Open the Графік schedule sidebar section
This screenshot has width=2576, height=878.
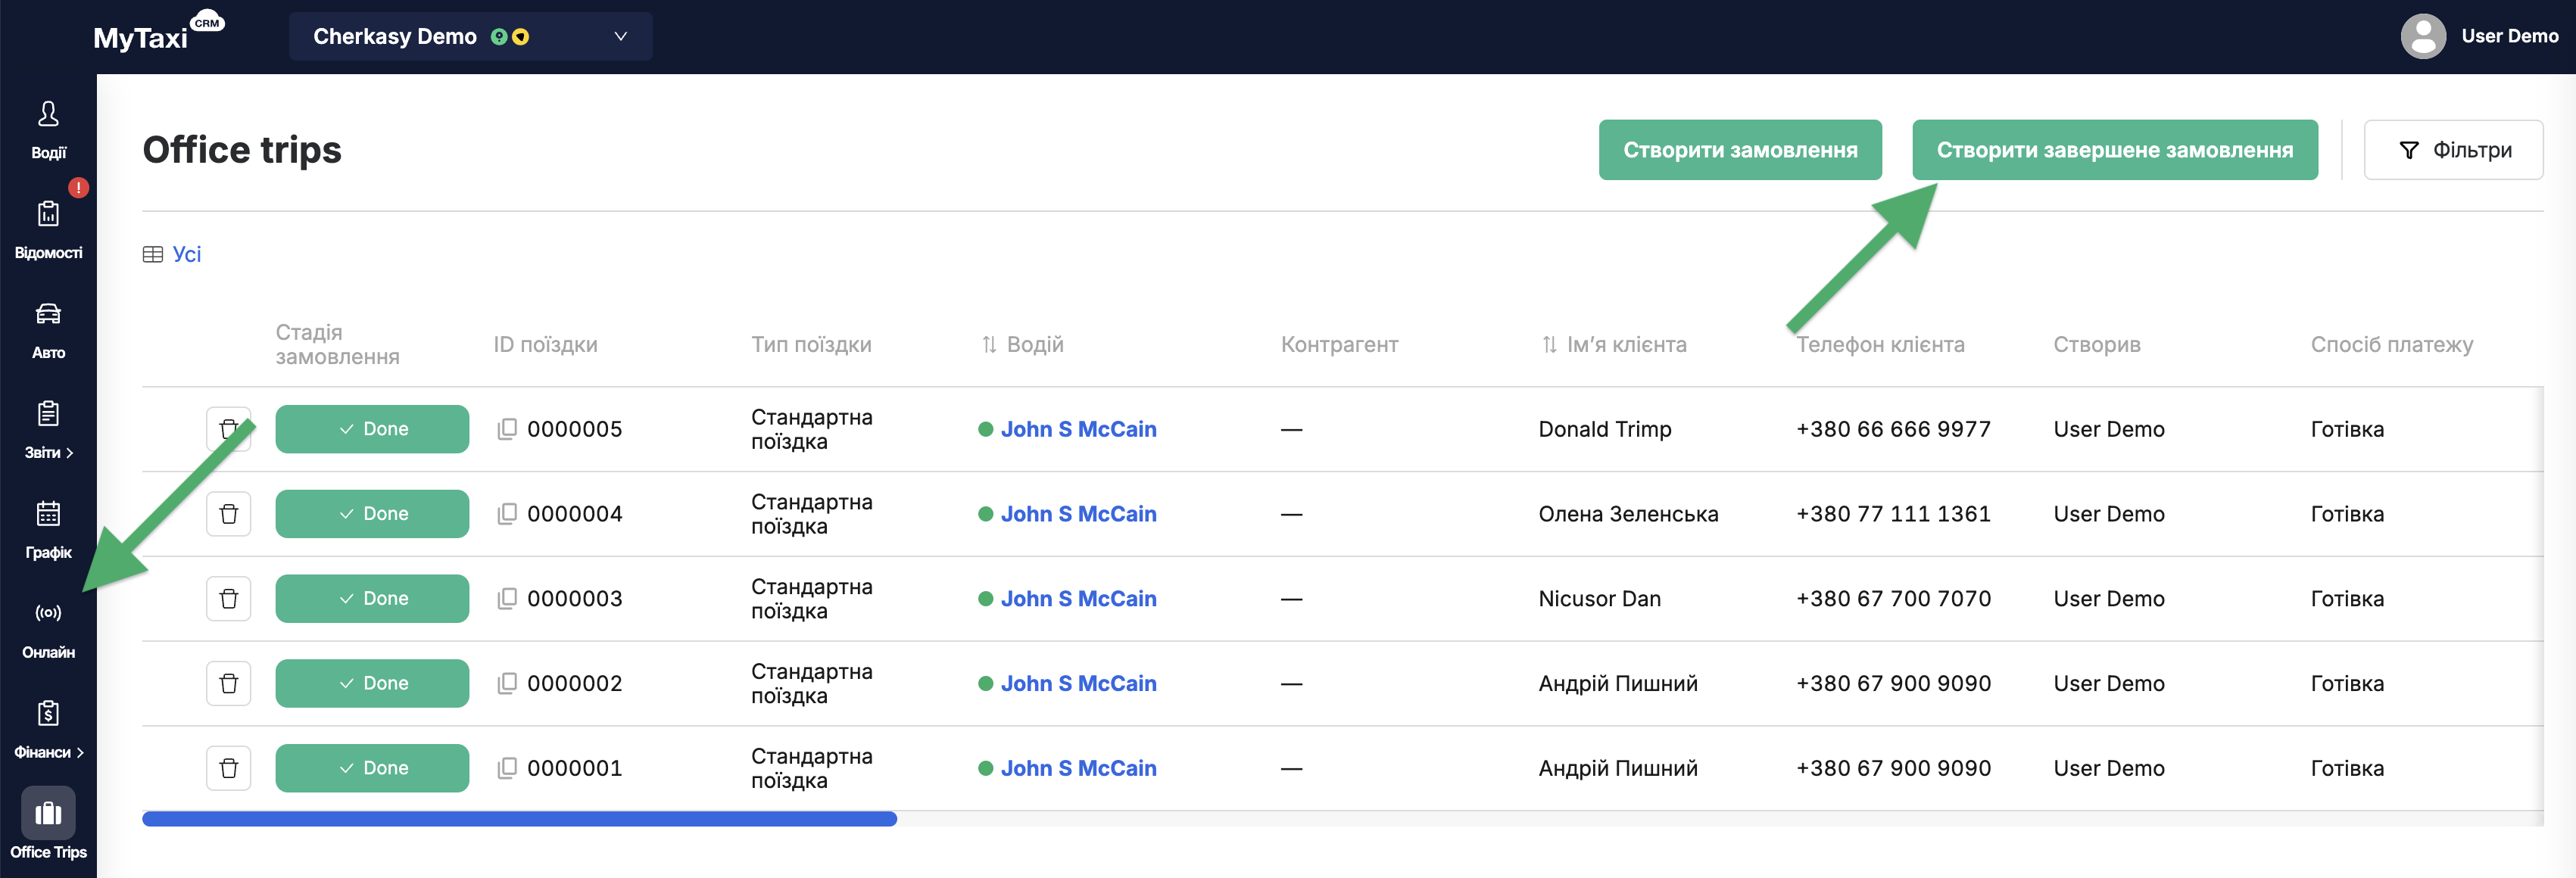click(48, 530)
